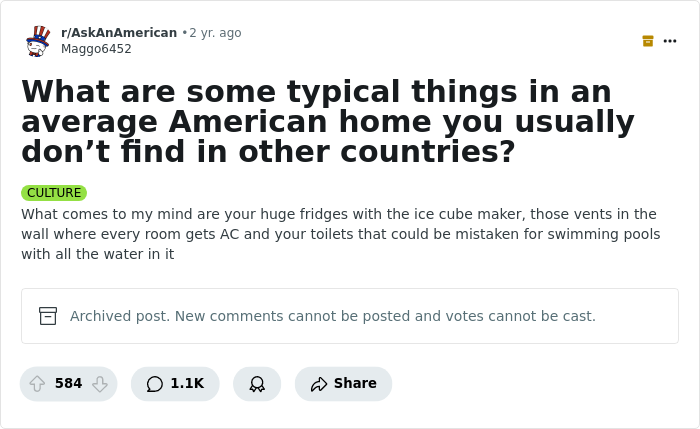Click the 584 vote score
Viewport: 700px width, 429px height.
[68, 384]
